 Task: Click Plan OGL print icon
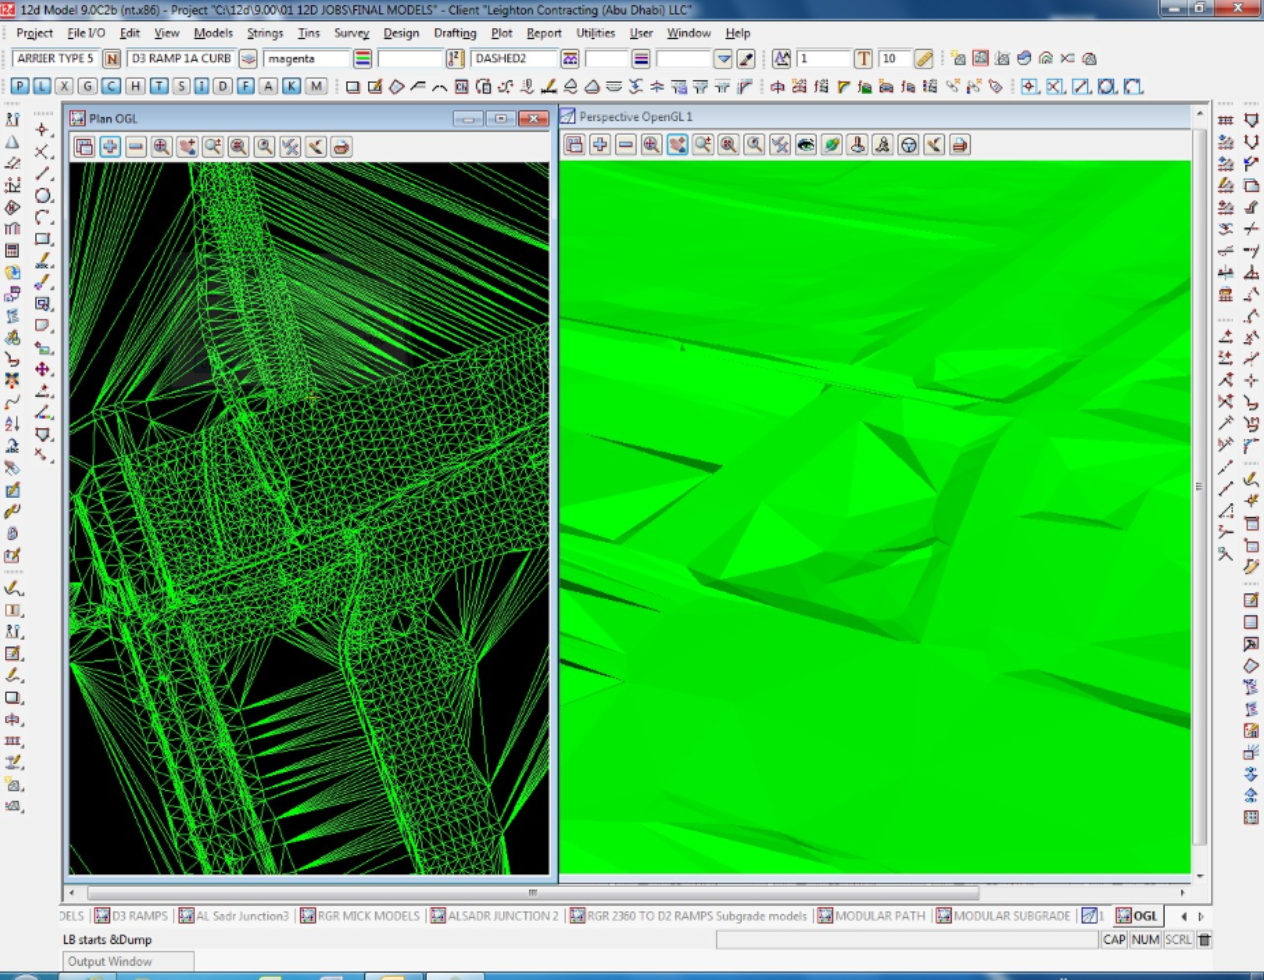[341, 147]
